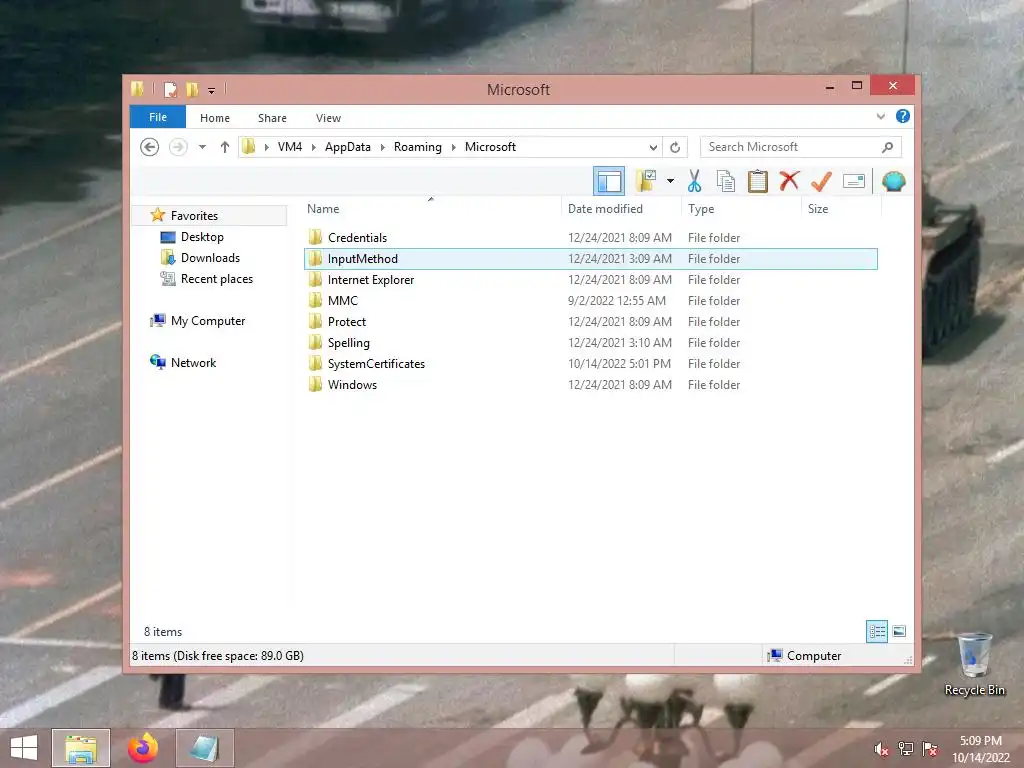Select the MMC folder
1024x768 pixels.
point(590,300)
